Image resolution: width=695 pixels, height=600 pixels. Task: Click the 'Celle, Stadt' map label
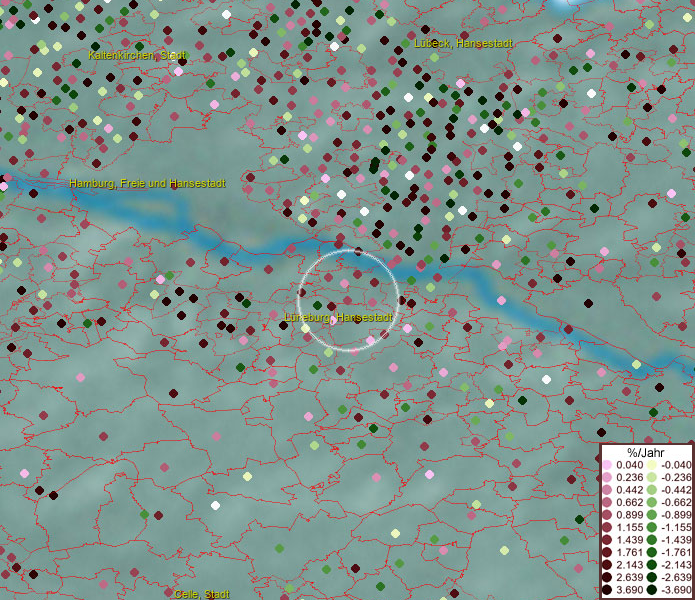(202, 594)
